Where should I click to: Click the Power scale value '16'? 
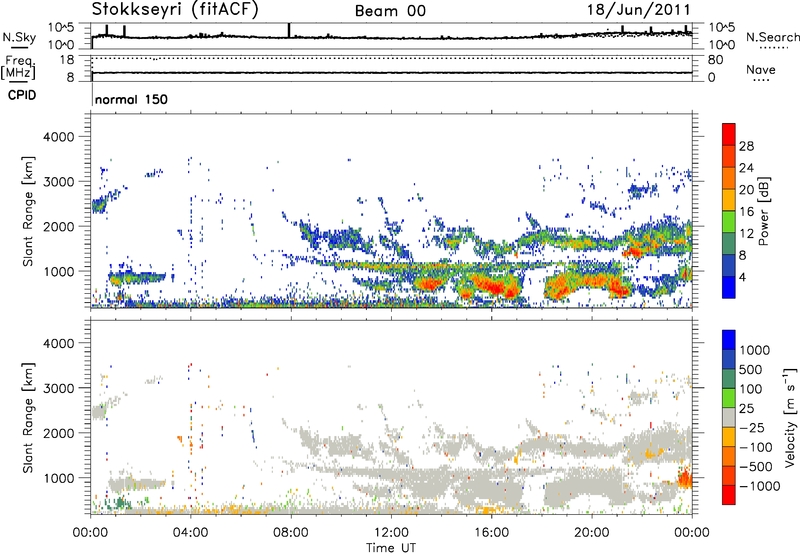746,212
